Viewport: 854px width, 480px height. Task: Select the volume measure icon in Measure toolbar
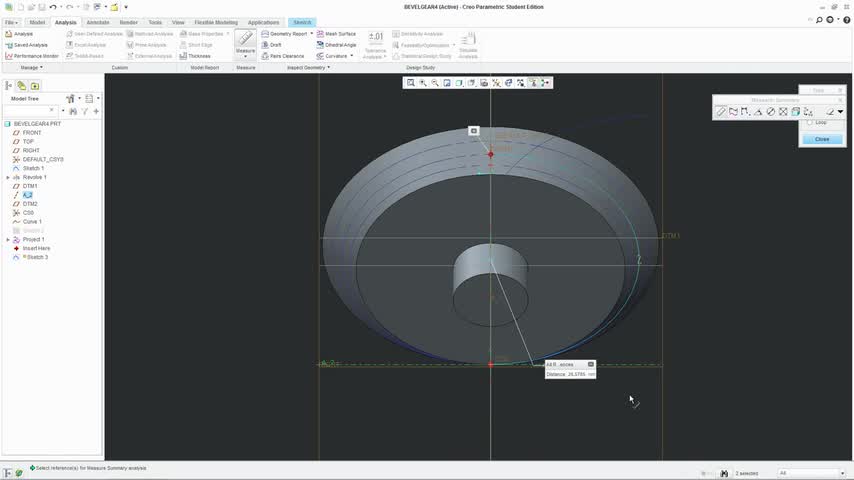(795, 112)
